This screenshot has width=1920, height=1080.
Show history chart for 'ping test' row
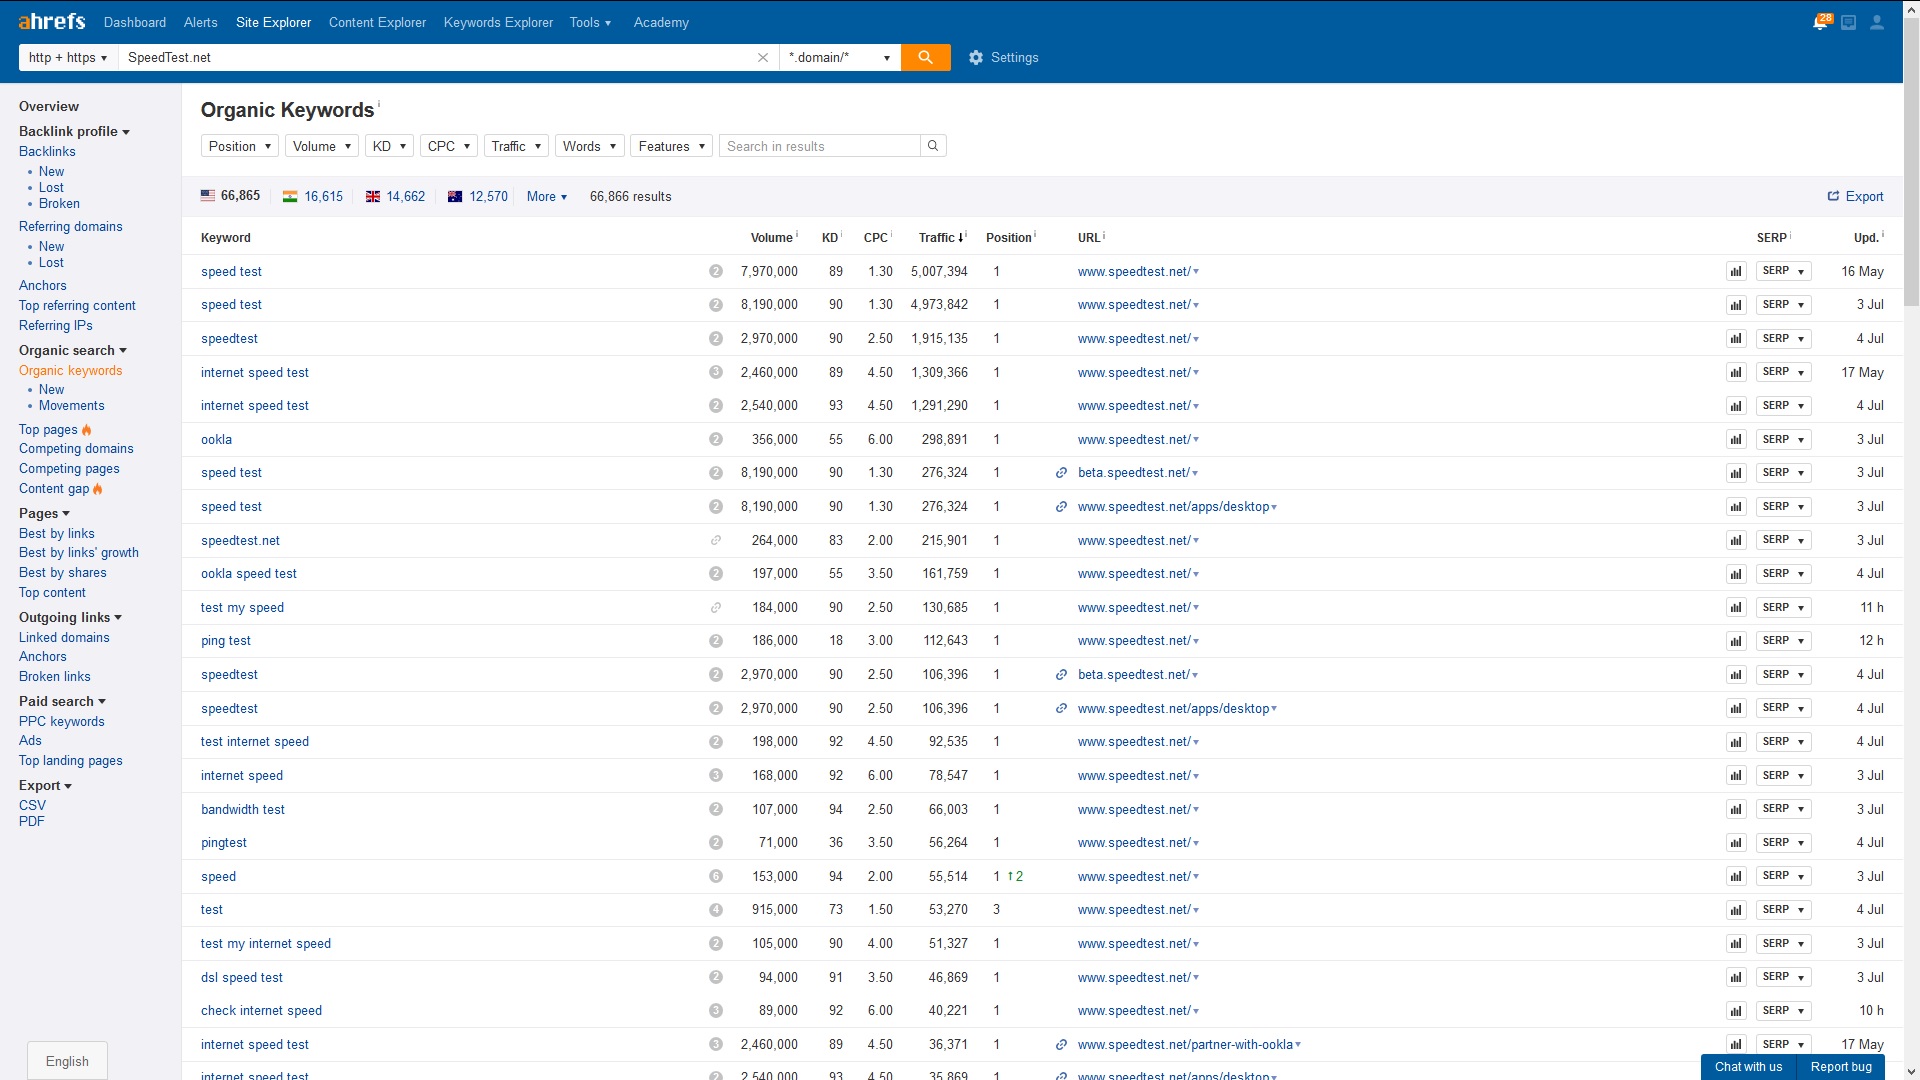tap(1736, 641)
